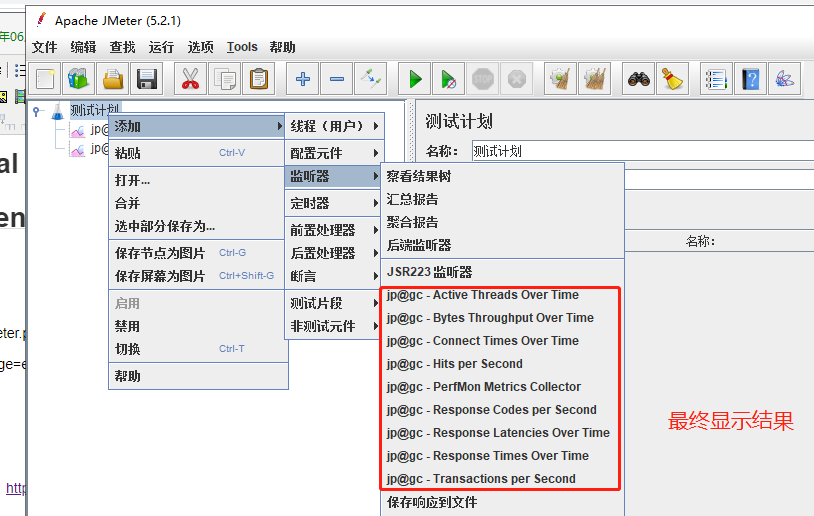Choose 粘贴 from the context menu
Image resolution: width=814 pixels, height=516 pixels.
198,153
